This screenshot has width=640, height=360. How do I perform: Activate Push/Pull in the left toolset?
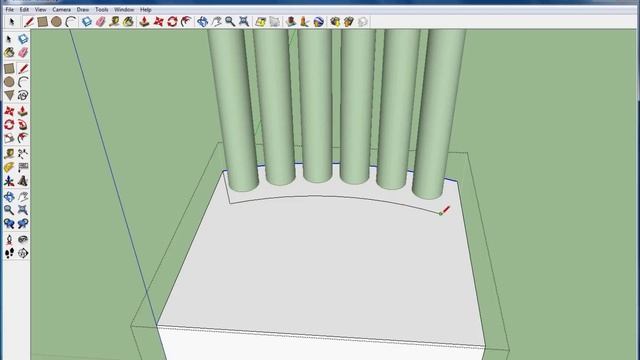23,111
